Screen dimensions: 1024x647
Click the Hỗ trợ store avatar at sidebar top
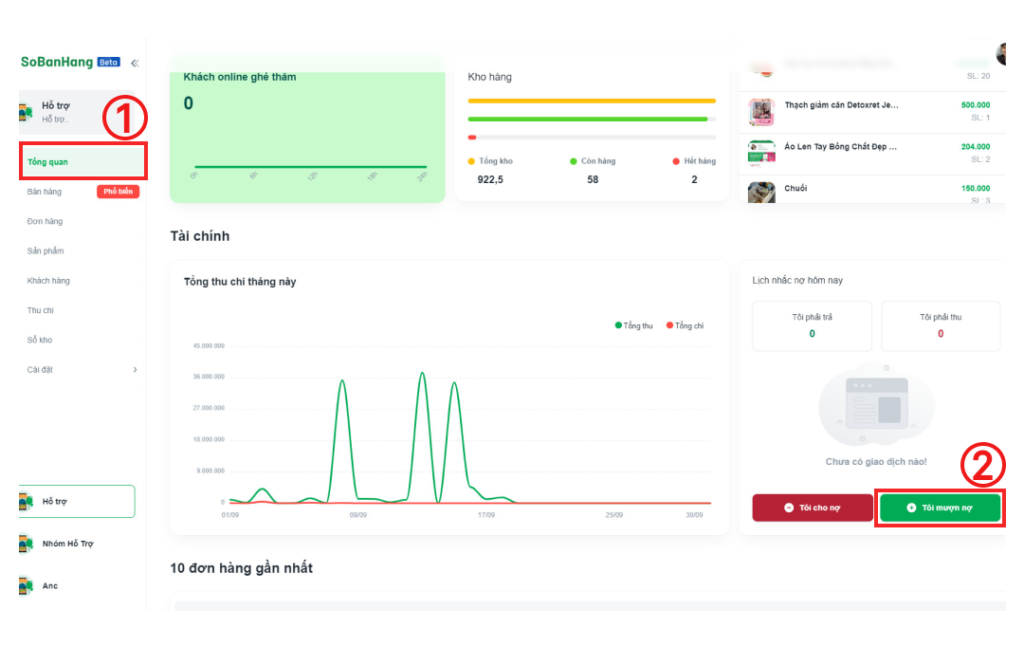pyautogui.click(x=26, y=112)
